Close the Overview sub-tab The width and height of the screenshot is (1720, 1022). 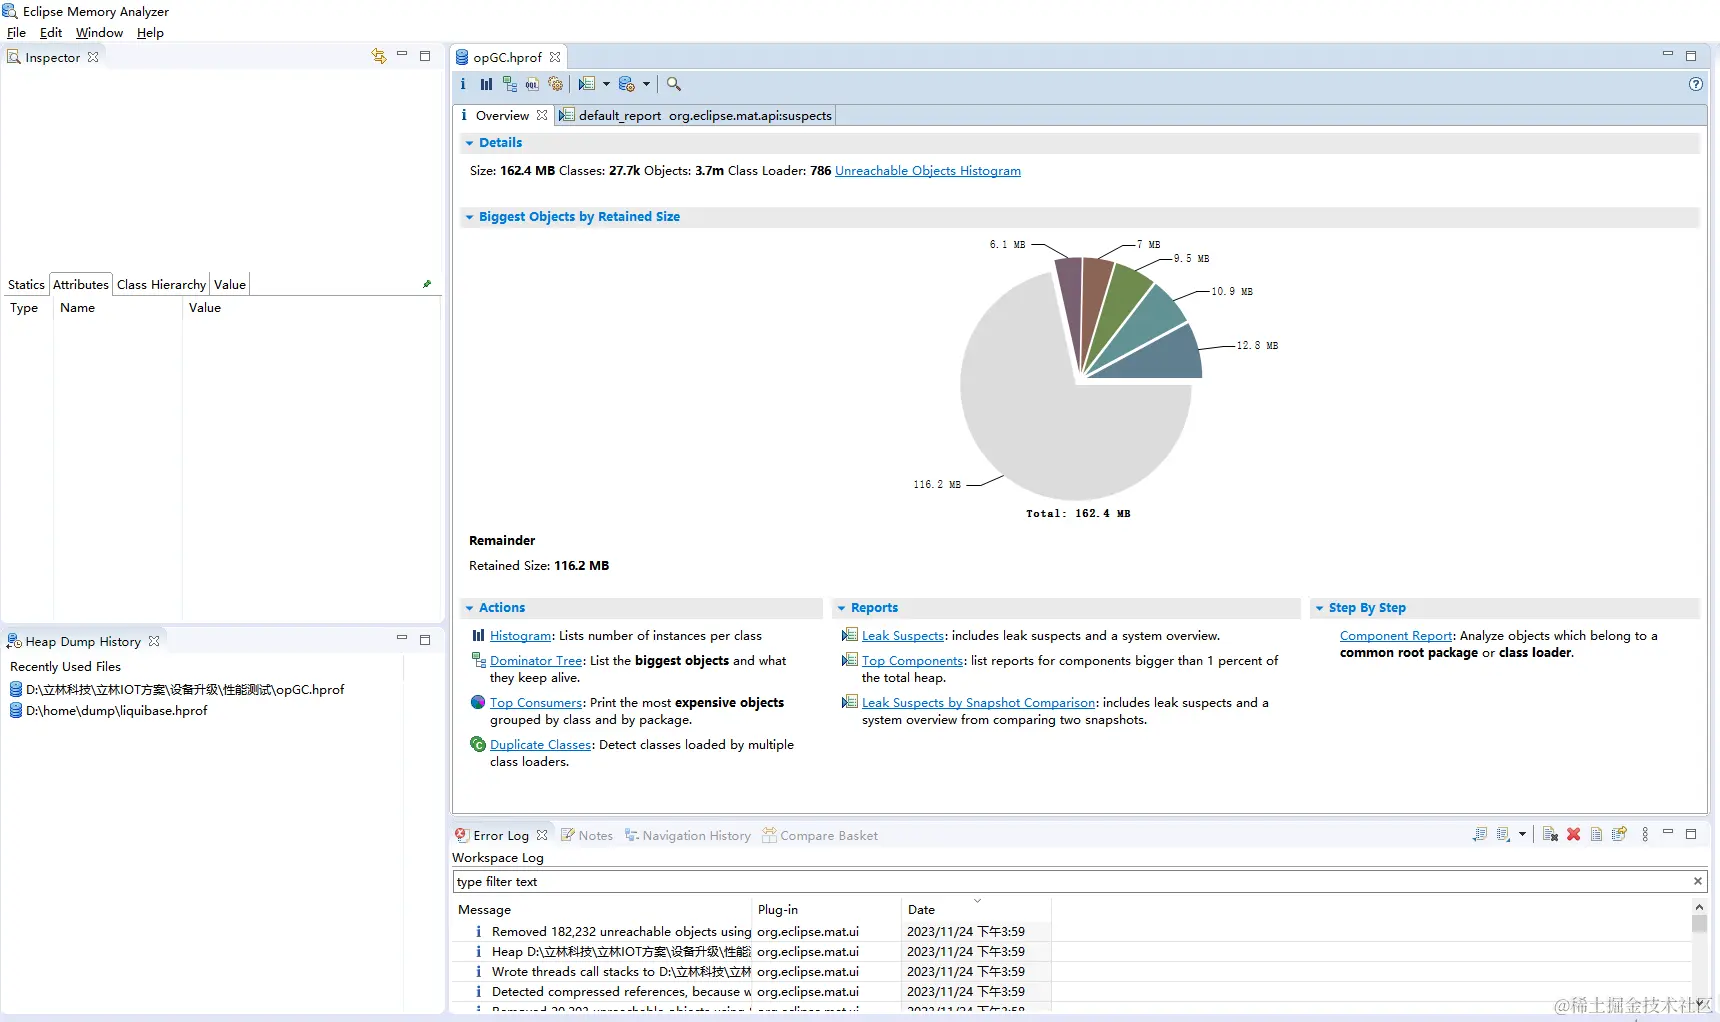[542, 115]
